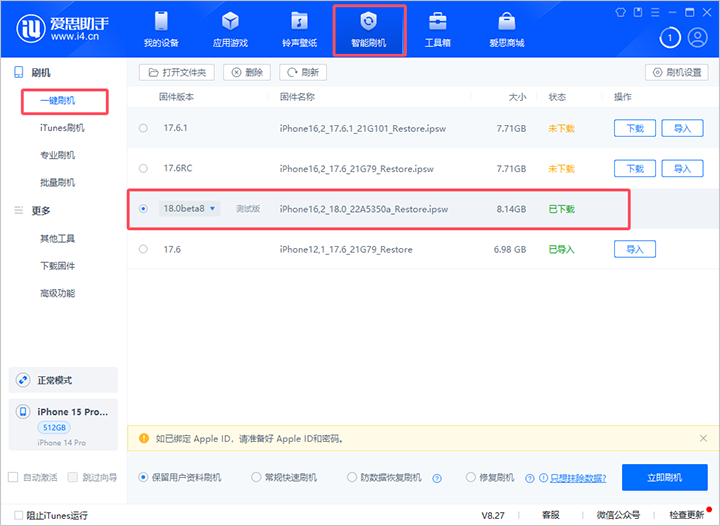Switch to iTunes刷机 in the sidebar
The image size is (720, 526).
(62, 128)
